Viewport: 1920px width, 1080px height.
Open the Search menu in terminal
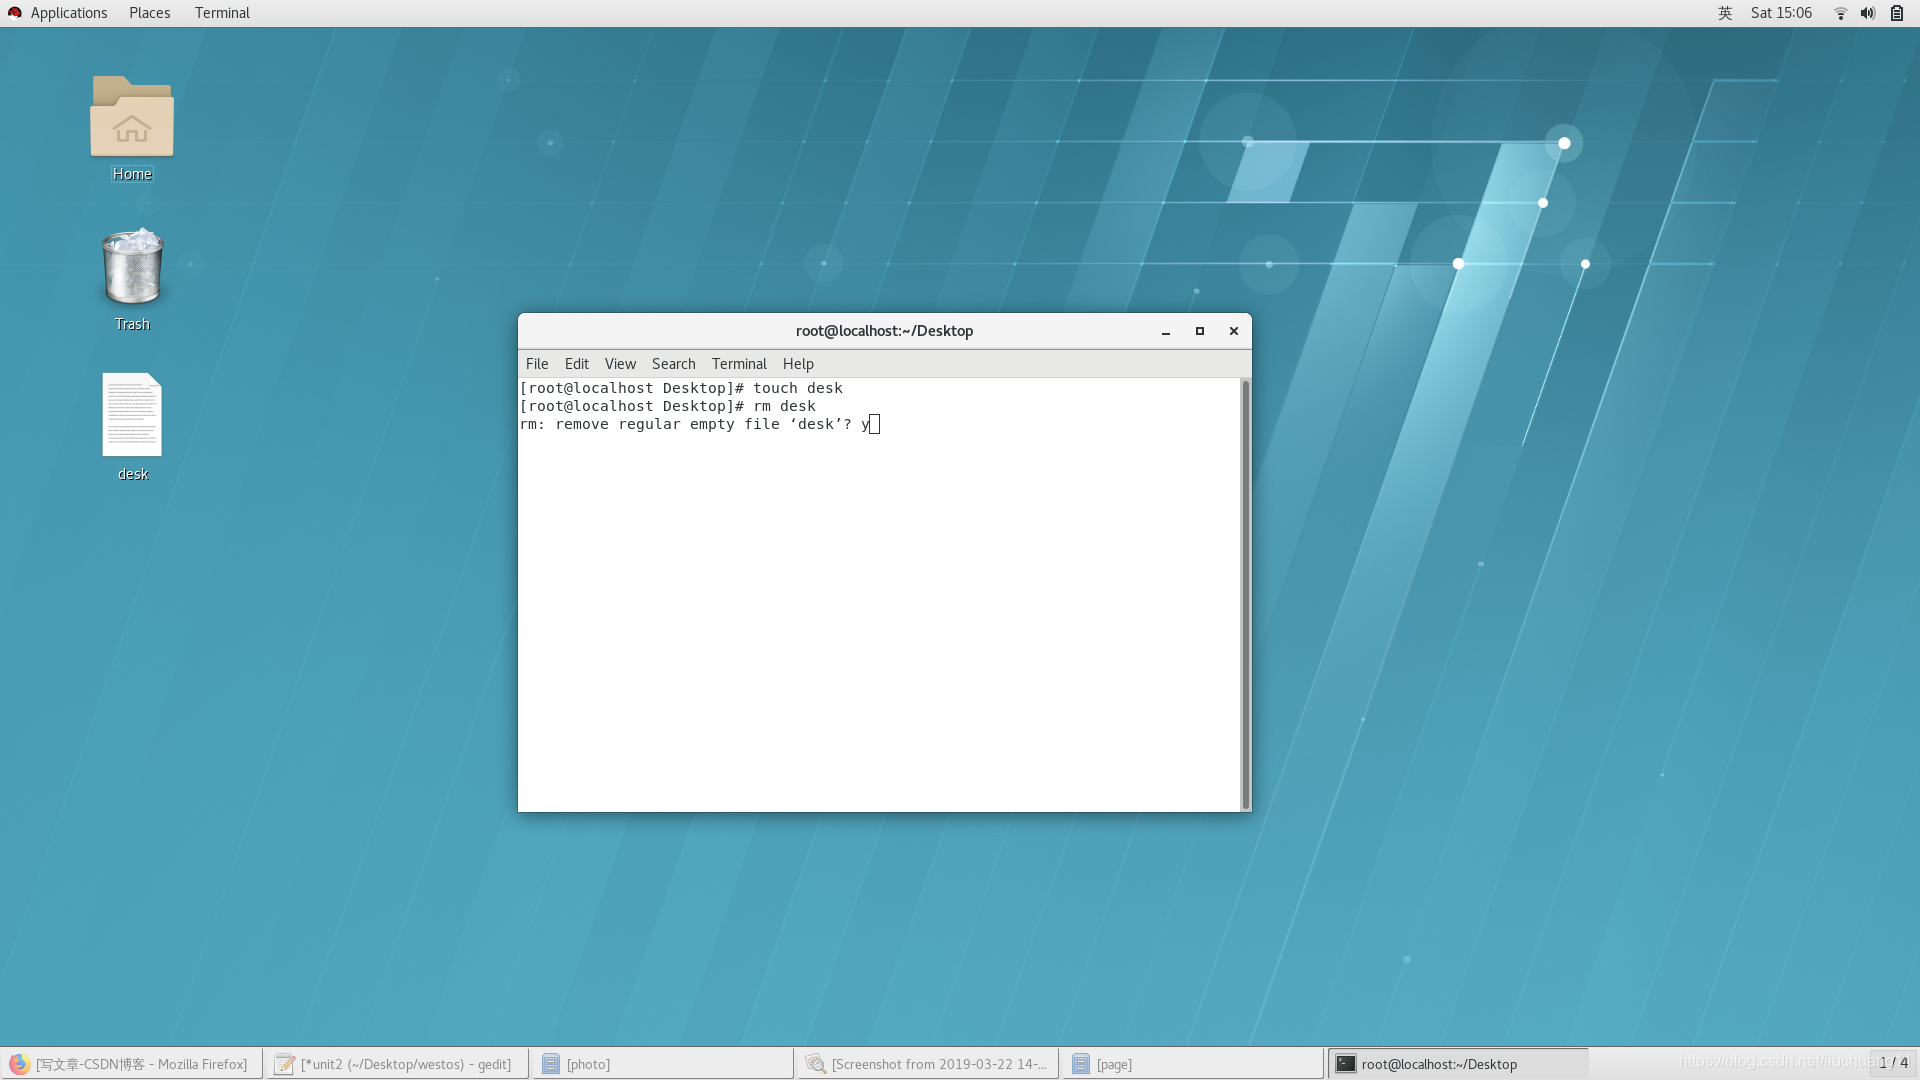coord(674,364)
